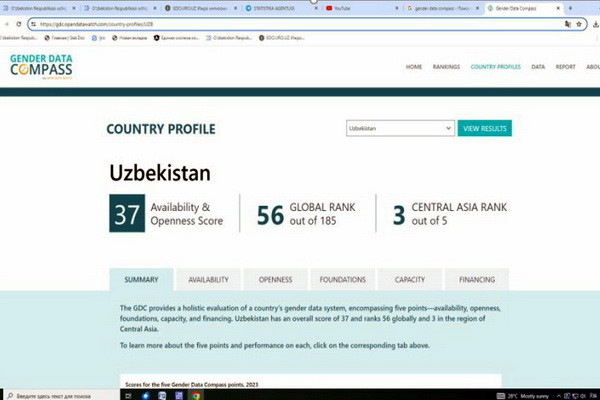Image resolution: width=600 pixels, height=400 pixels.
Task: Expand the Uzbekistan country dropdown
Action: [400, 128]
